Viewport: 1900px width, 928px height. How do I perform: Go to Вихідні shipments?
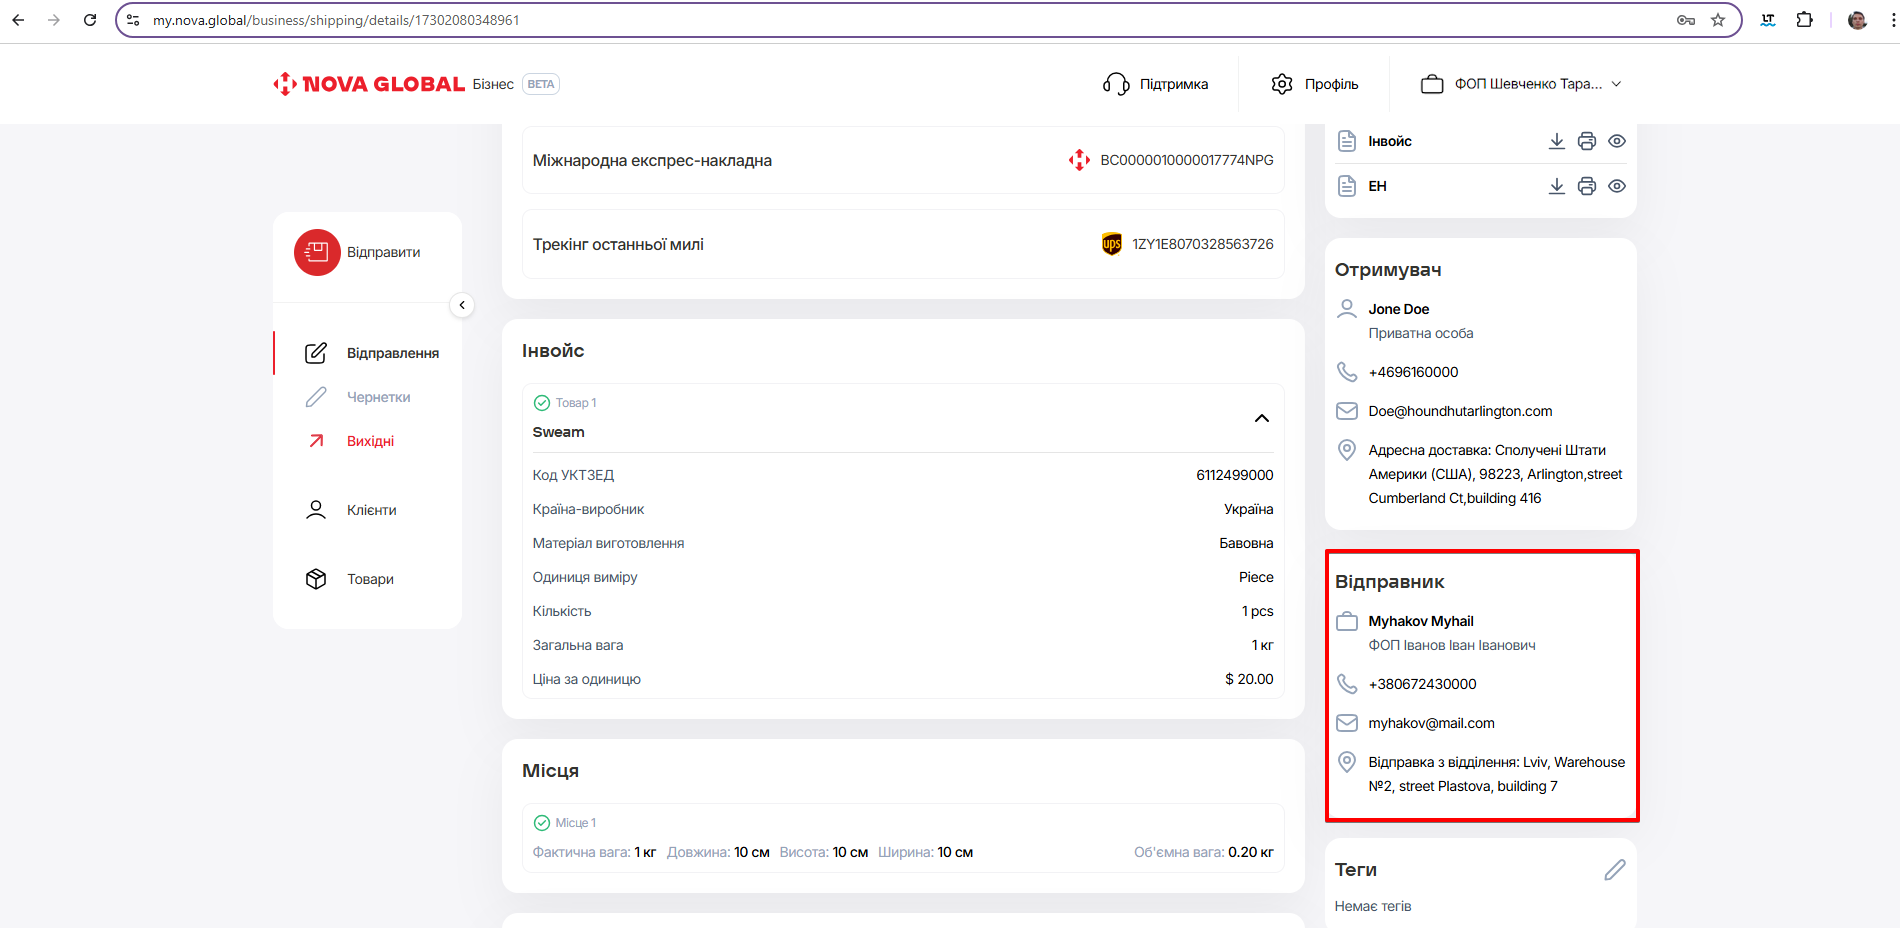coord(370,441)
